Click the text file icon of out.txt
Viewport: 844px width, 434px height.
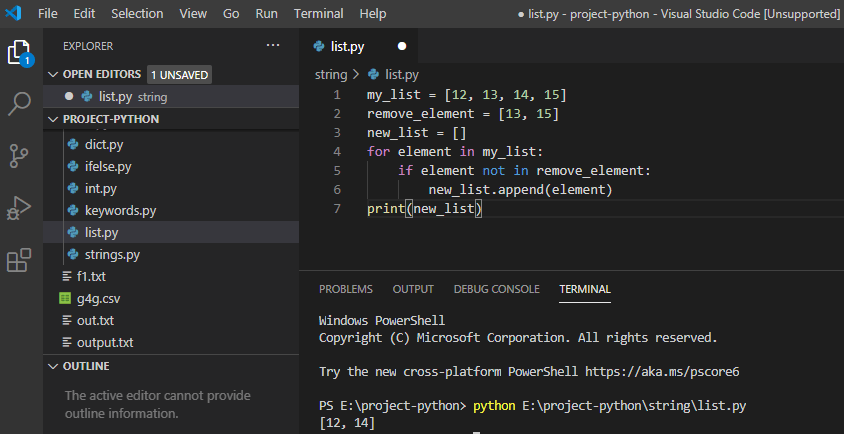(x=67, y=320)
